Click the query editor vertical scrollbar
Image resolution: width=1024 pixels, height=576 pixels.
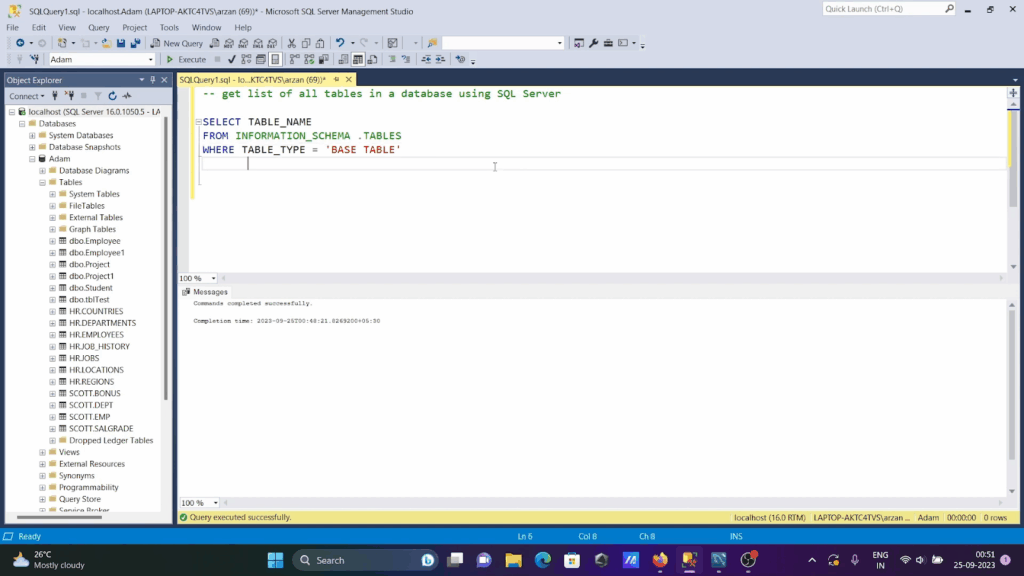point(1013,160)
